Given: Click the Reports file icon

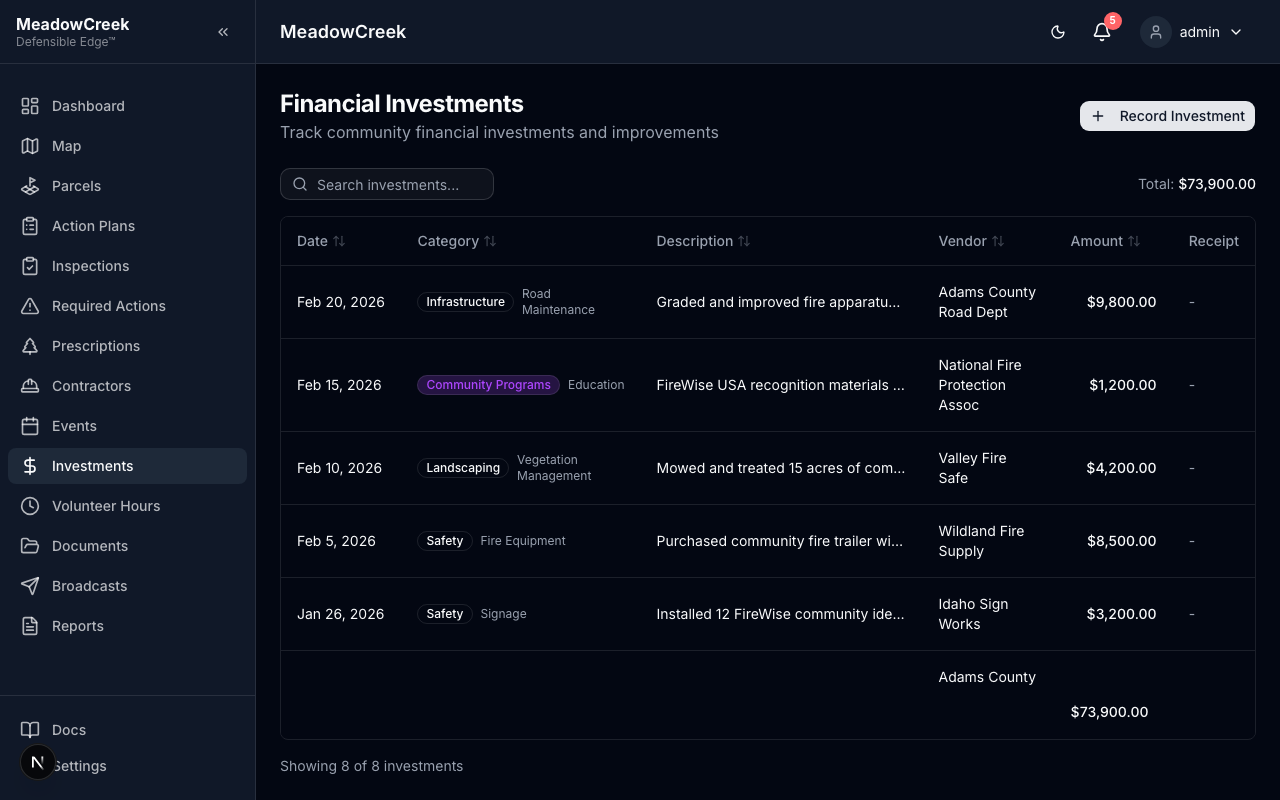Looking at the screenshot, I should coord(30,626).
